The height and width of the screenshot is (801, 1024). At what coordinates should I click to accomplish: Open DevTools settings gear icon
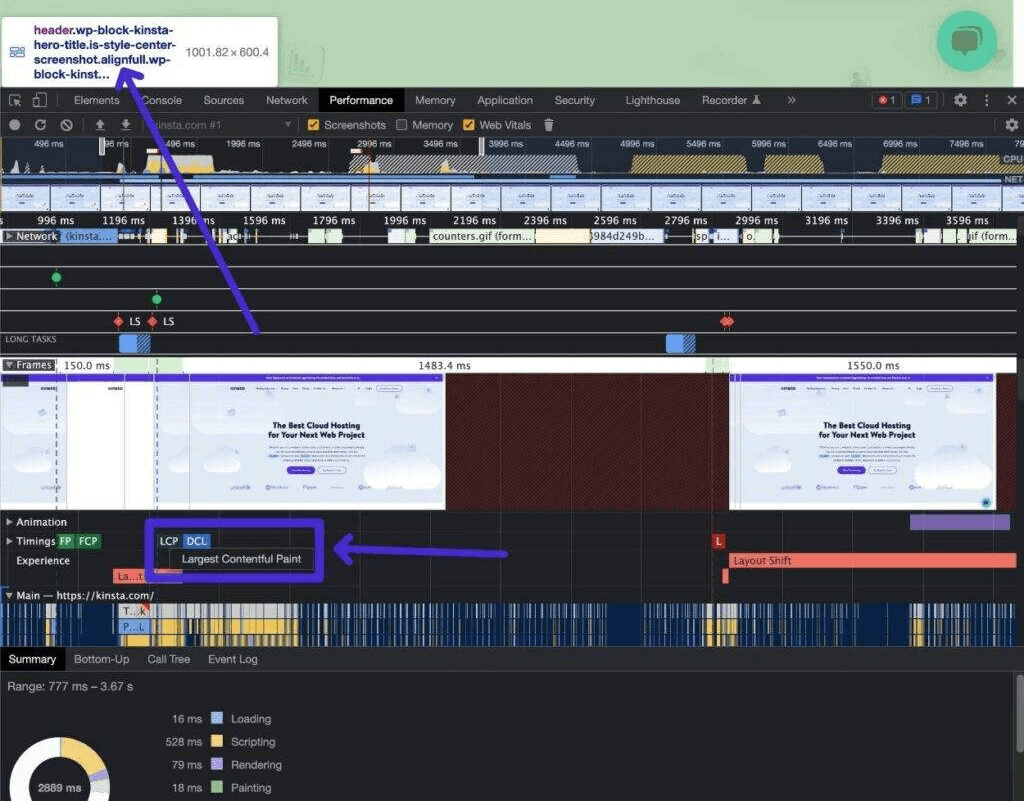(x=960, y=100)
